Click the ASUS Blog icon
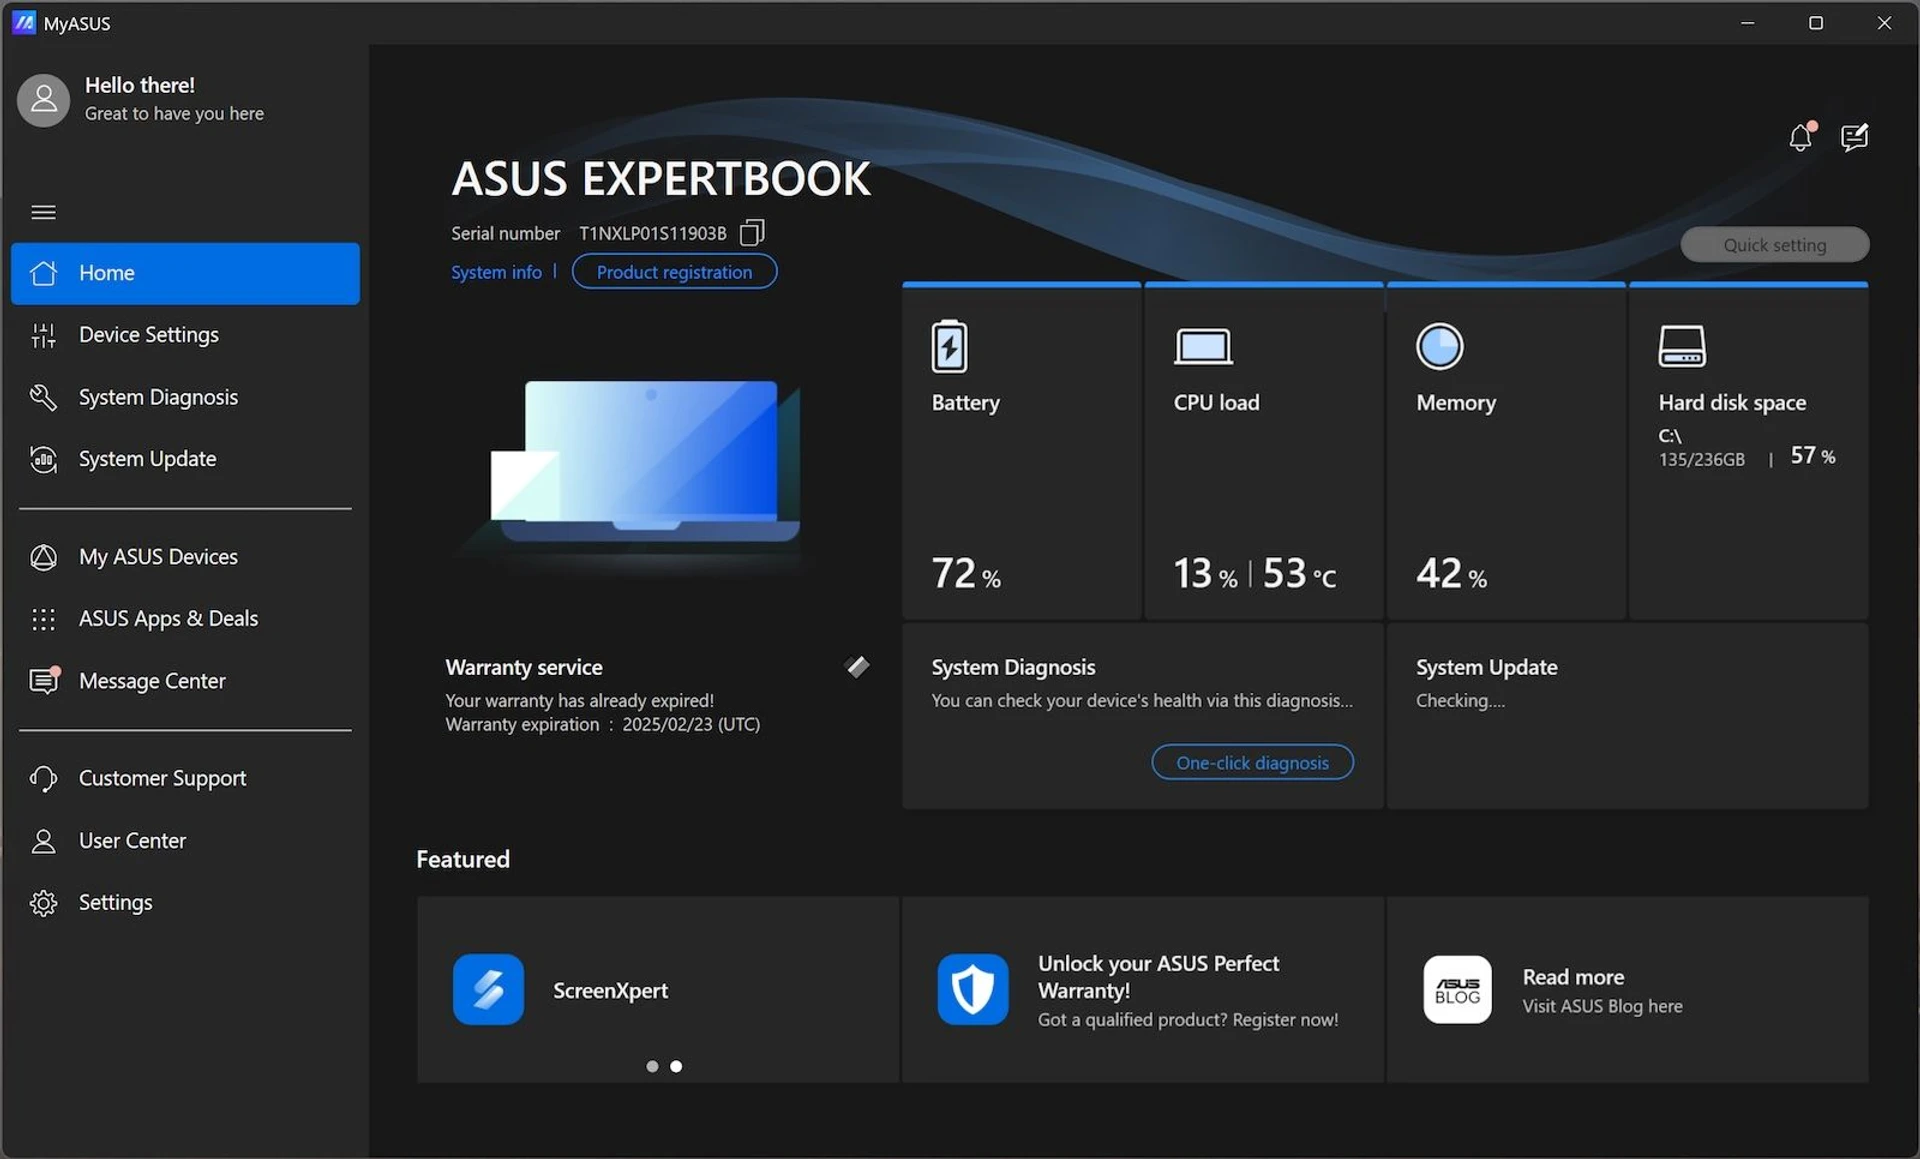 [x=1457, y=989]
